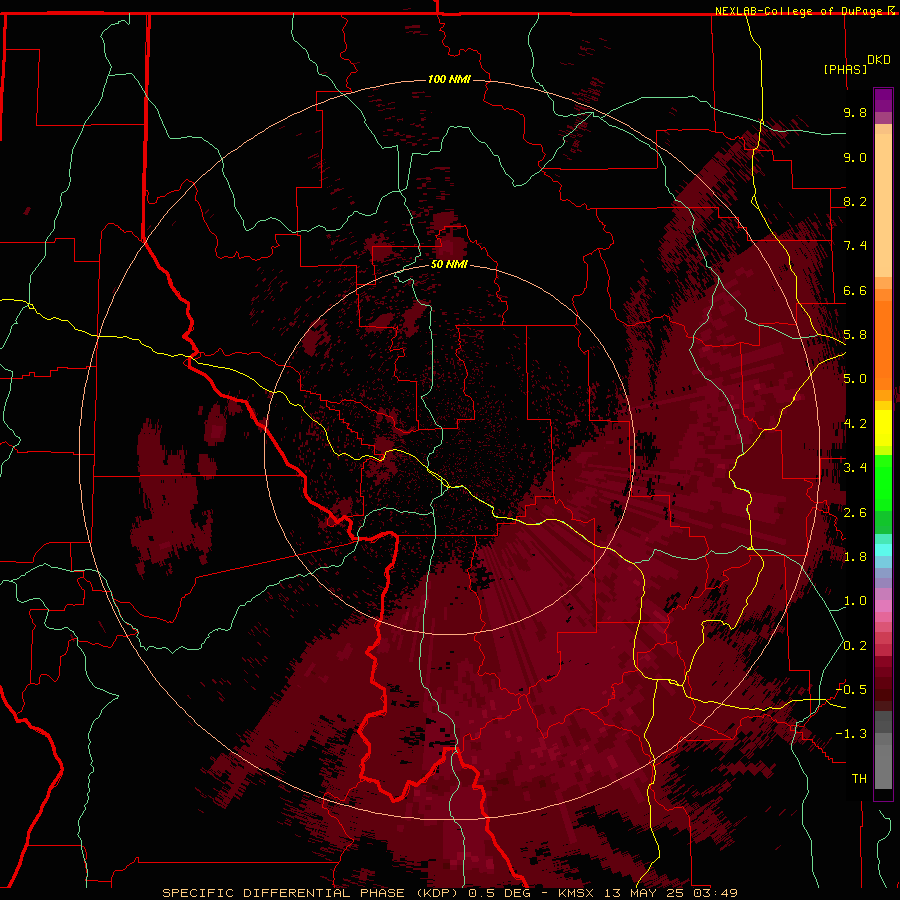Click the -0.5 scale value
The image size is (900, 900).
point(851,689)
